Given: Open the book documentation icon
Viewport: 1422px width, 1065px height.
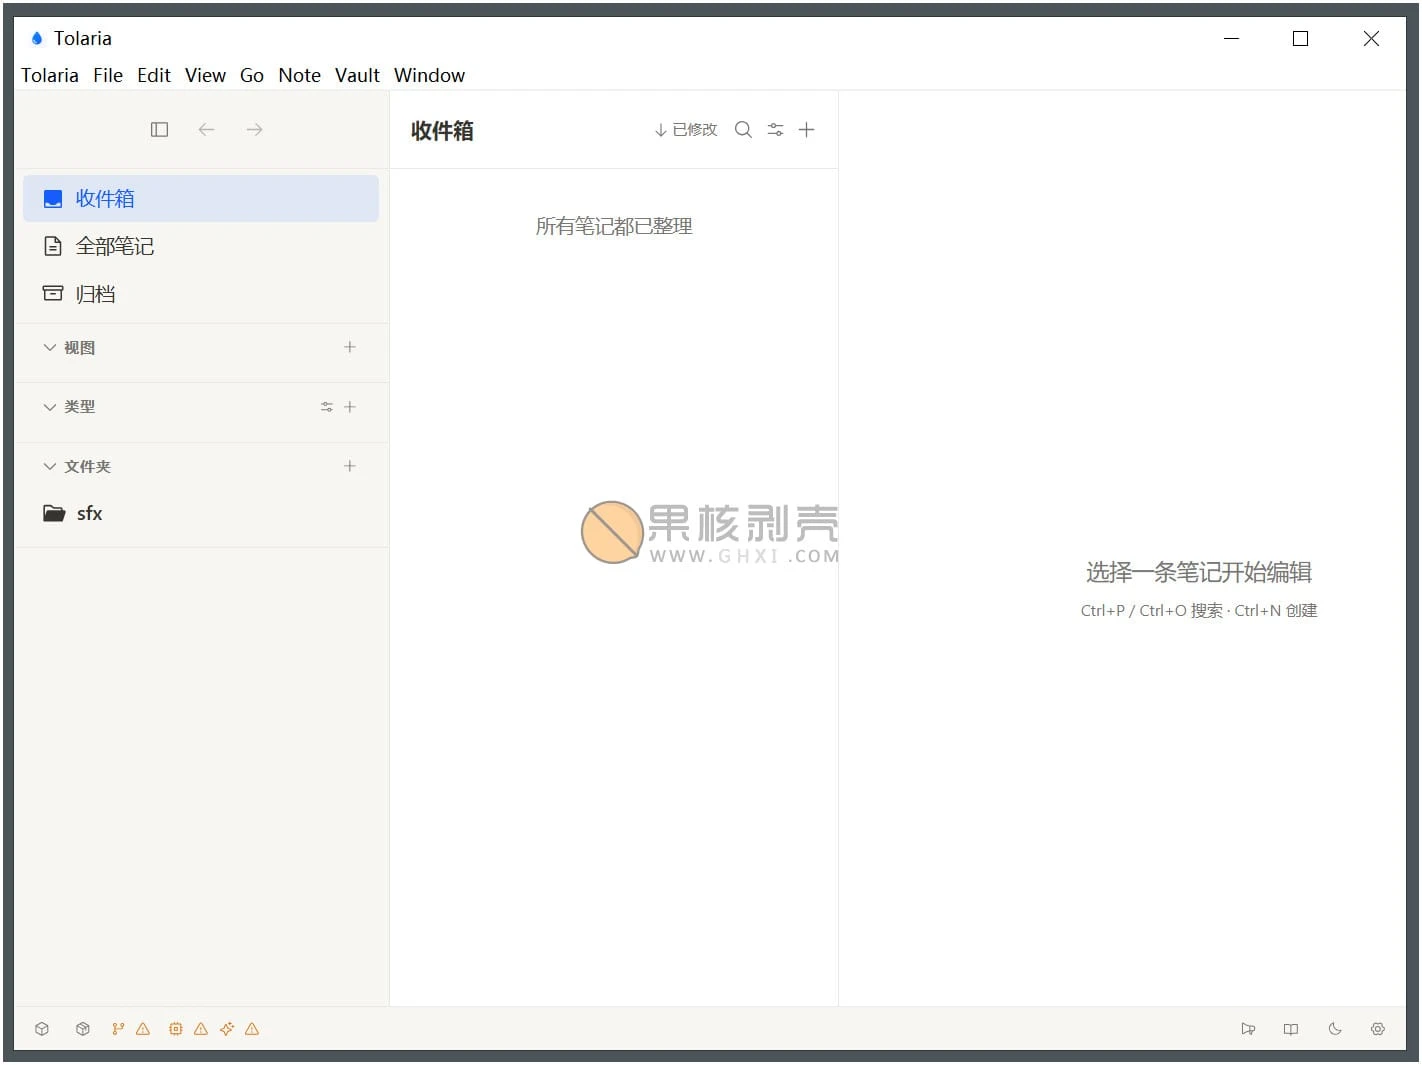Looking at the screenshot, I should tap(1291, 1029).
